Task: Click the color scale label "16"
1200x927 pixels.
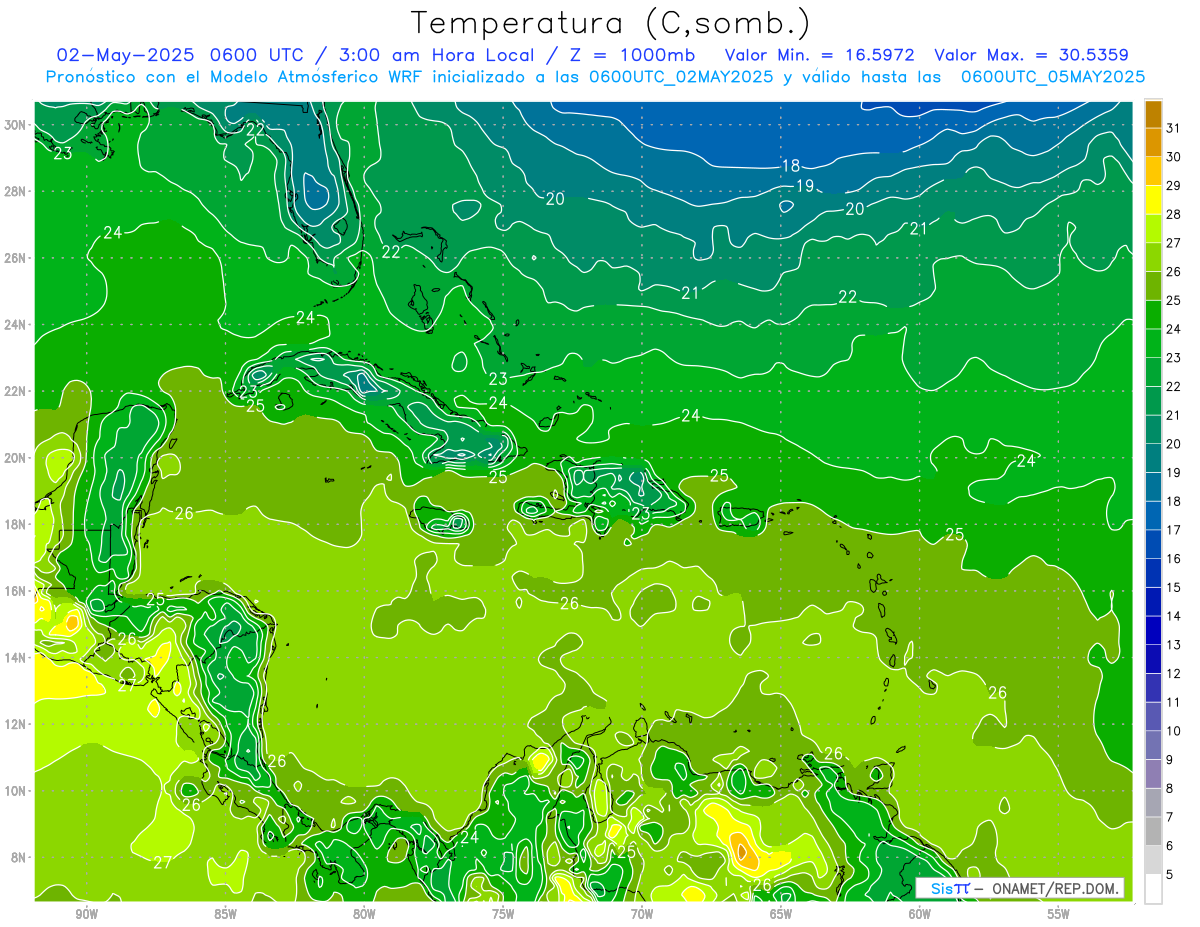Action: point(1174,558)
